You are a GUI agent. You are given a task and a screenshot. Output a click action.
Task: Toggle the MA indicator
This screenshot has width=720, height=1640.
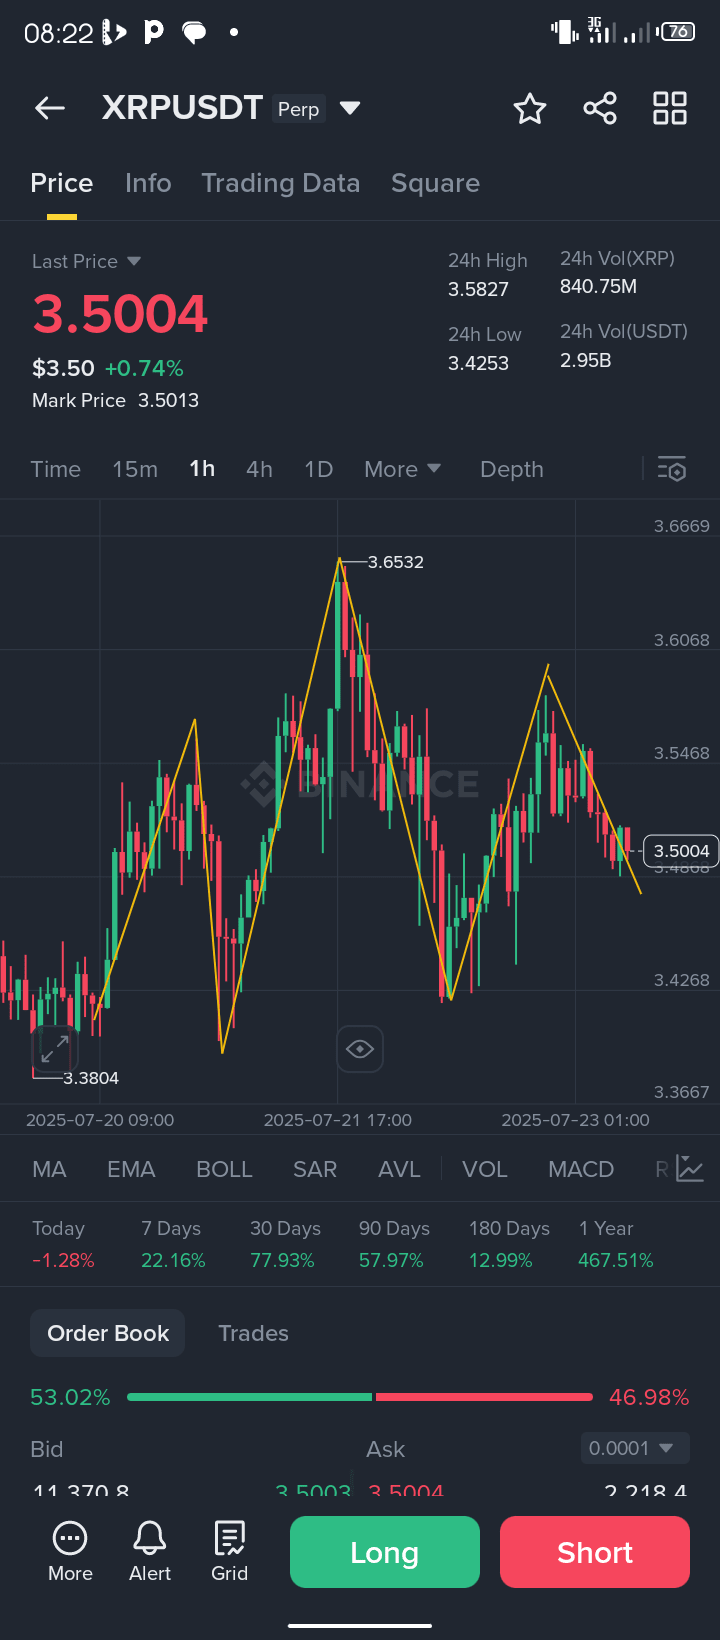click(49, 1169)
